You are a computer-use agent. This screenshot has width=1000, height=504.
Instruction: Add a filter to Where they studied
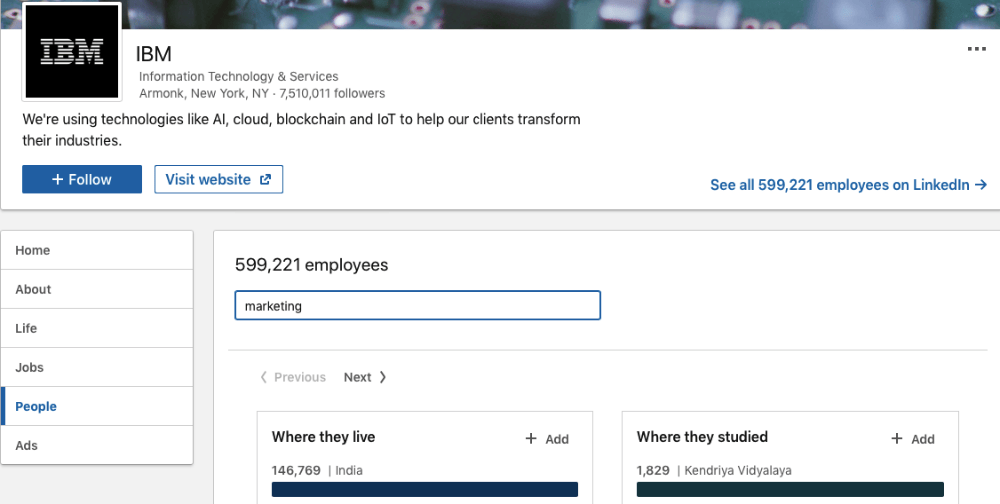(x=913, y=439)
